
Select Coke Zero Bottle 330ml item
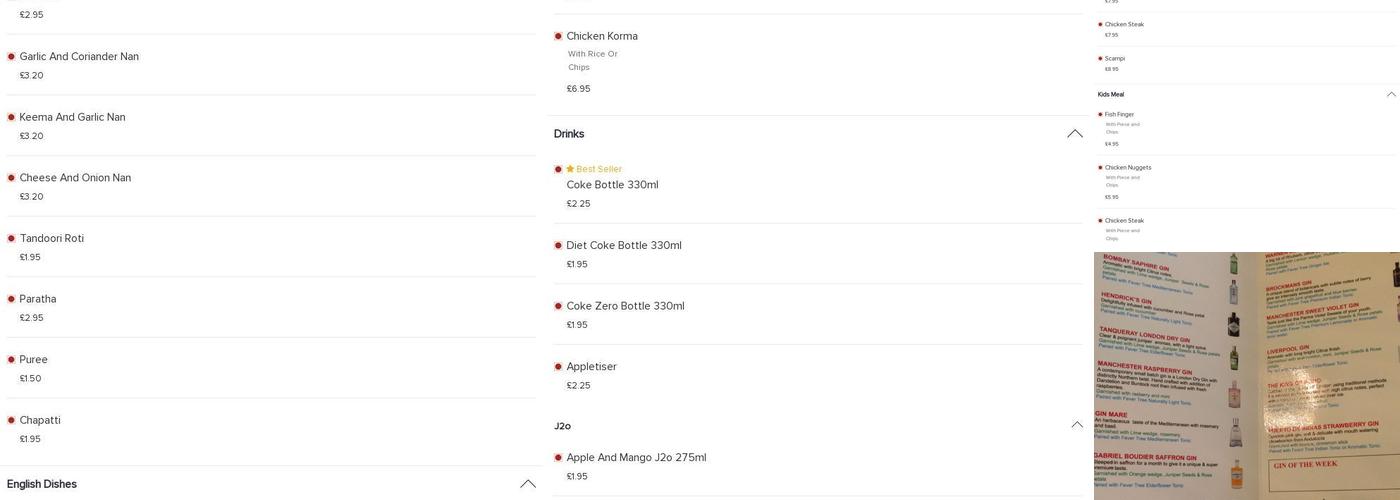click(x=625, y=306)
